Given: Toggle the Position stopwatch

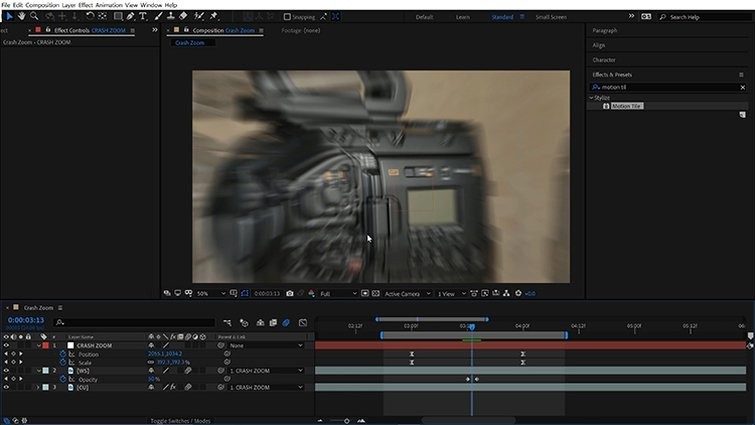Looking at the screenshot, I should click(x=63, y=354).
